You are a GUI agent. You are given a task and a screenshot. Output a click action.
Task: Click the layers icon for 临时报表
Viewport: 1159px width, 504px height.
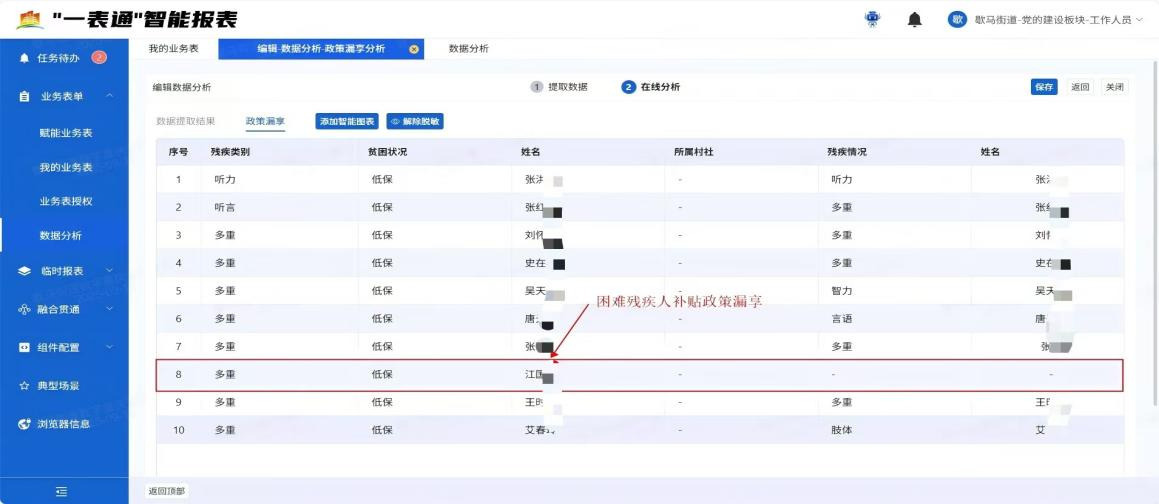click(x=24, y=271)
